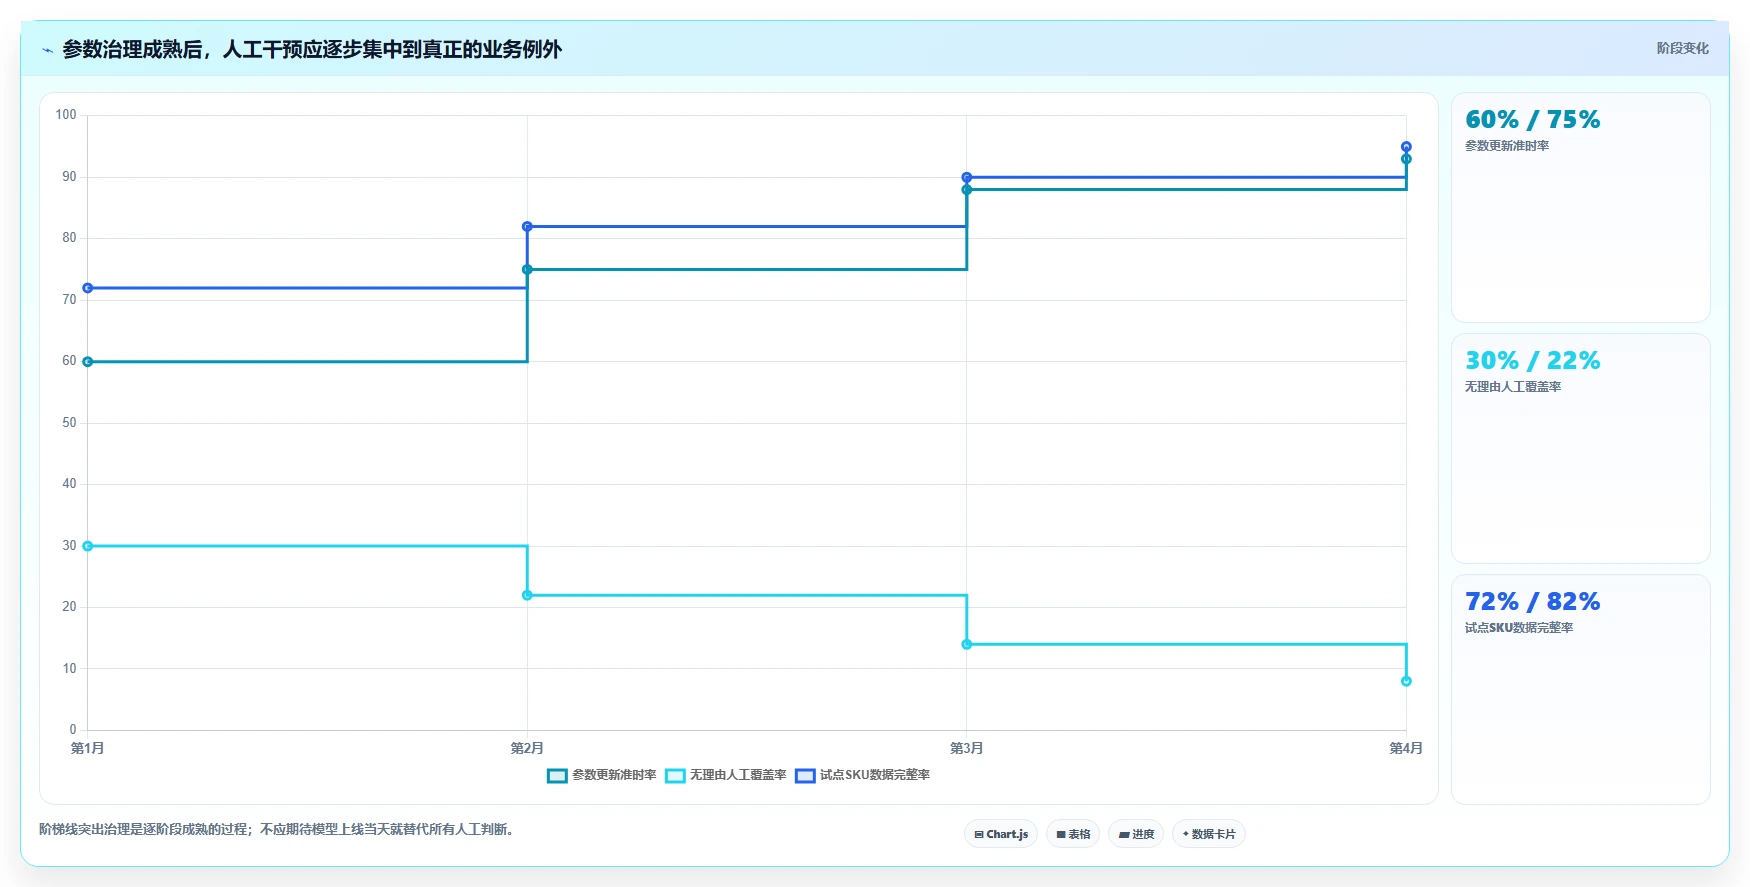Click the 无理由人工覆盖率 card caption

(1513, 387)
